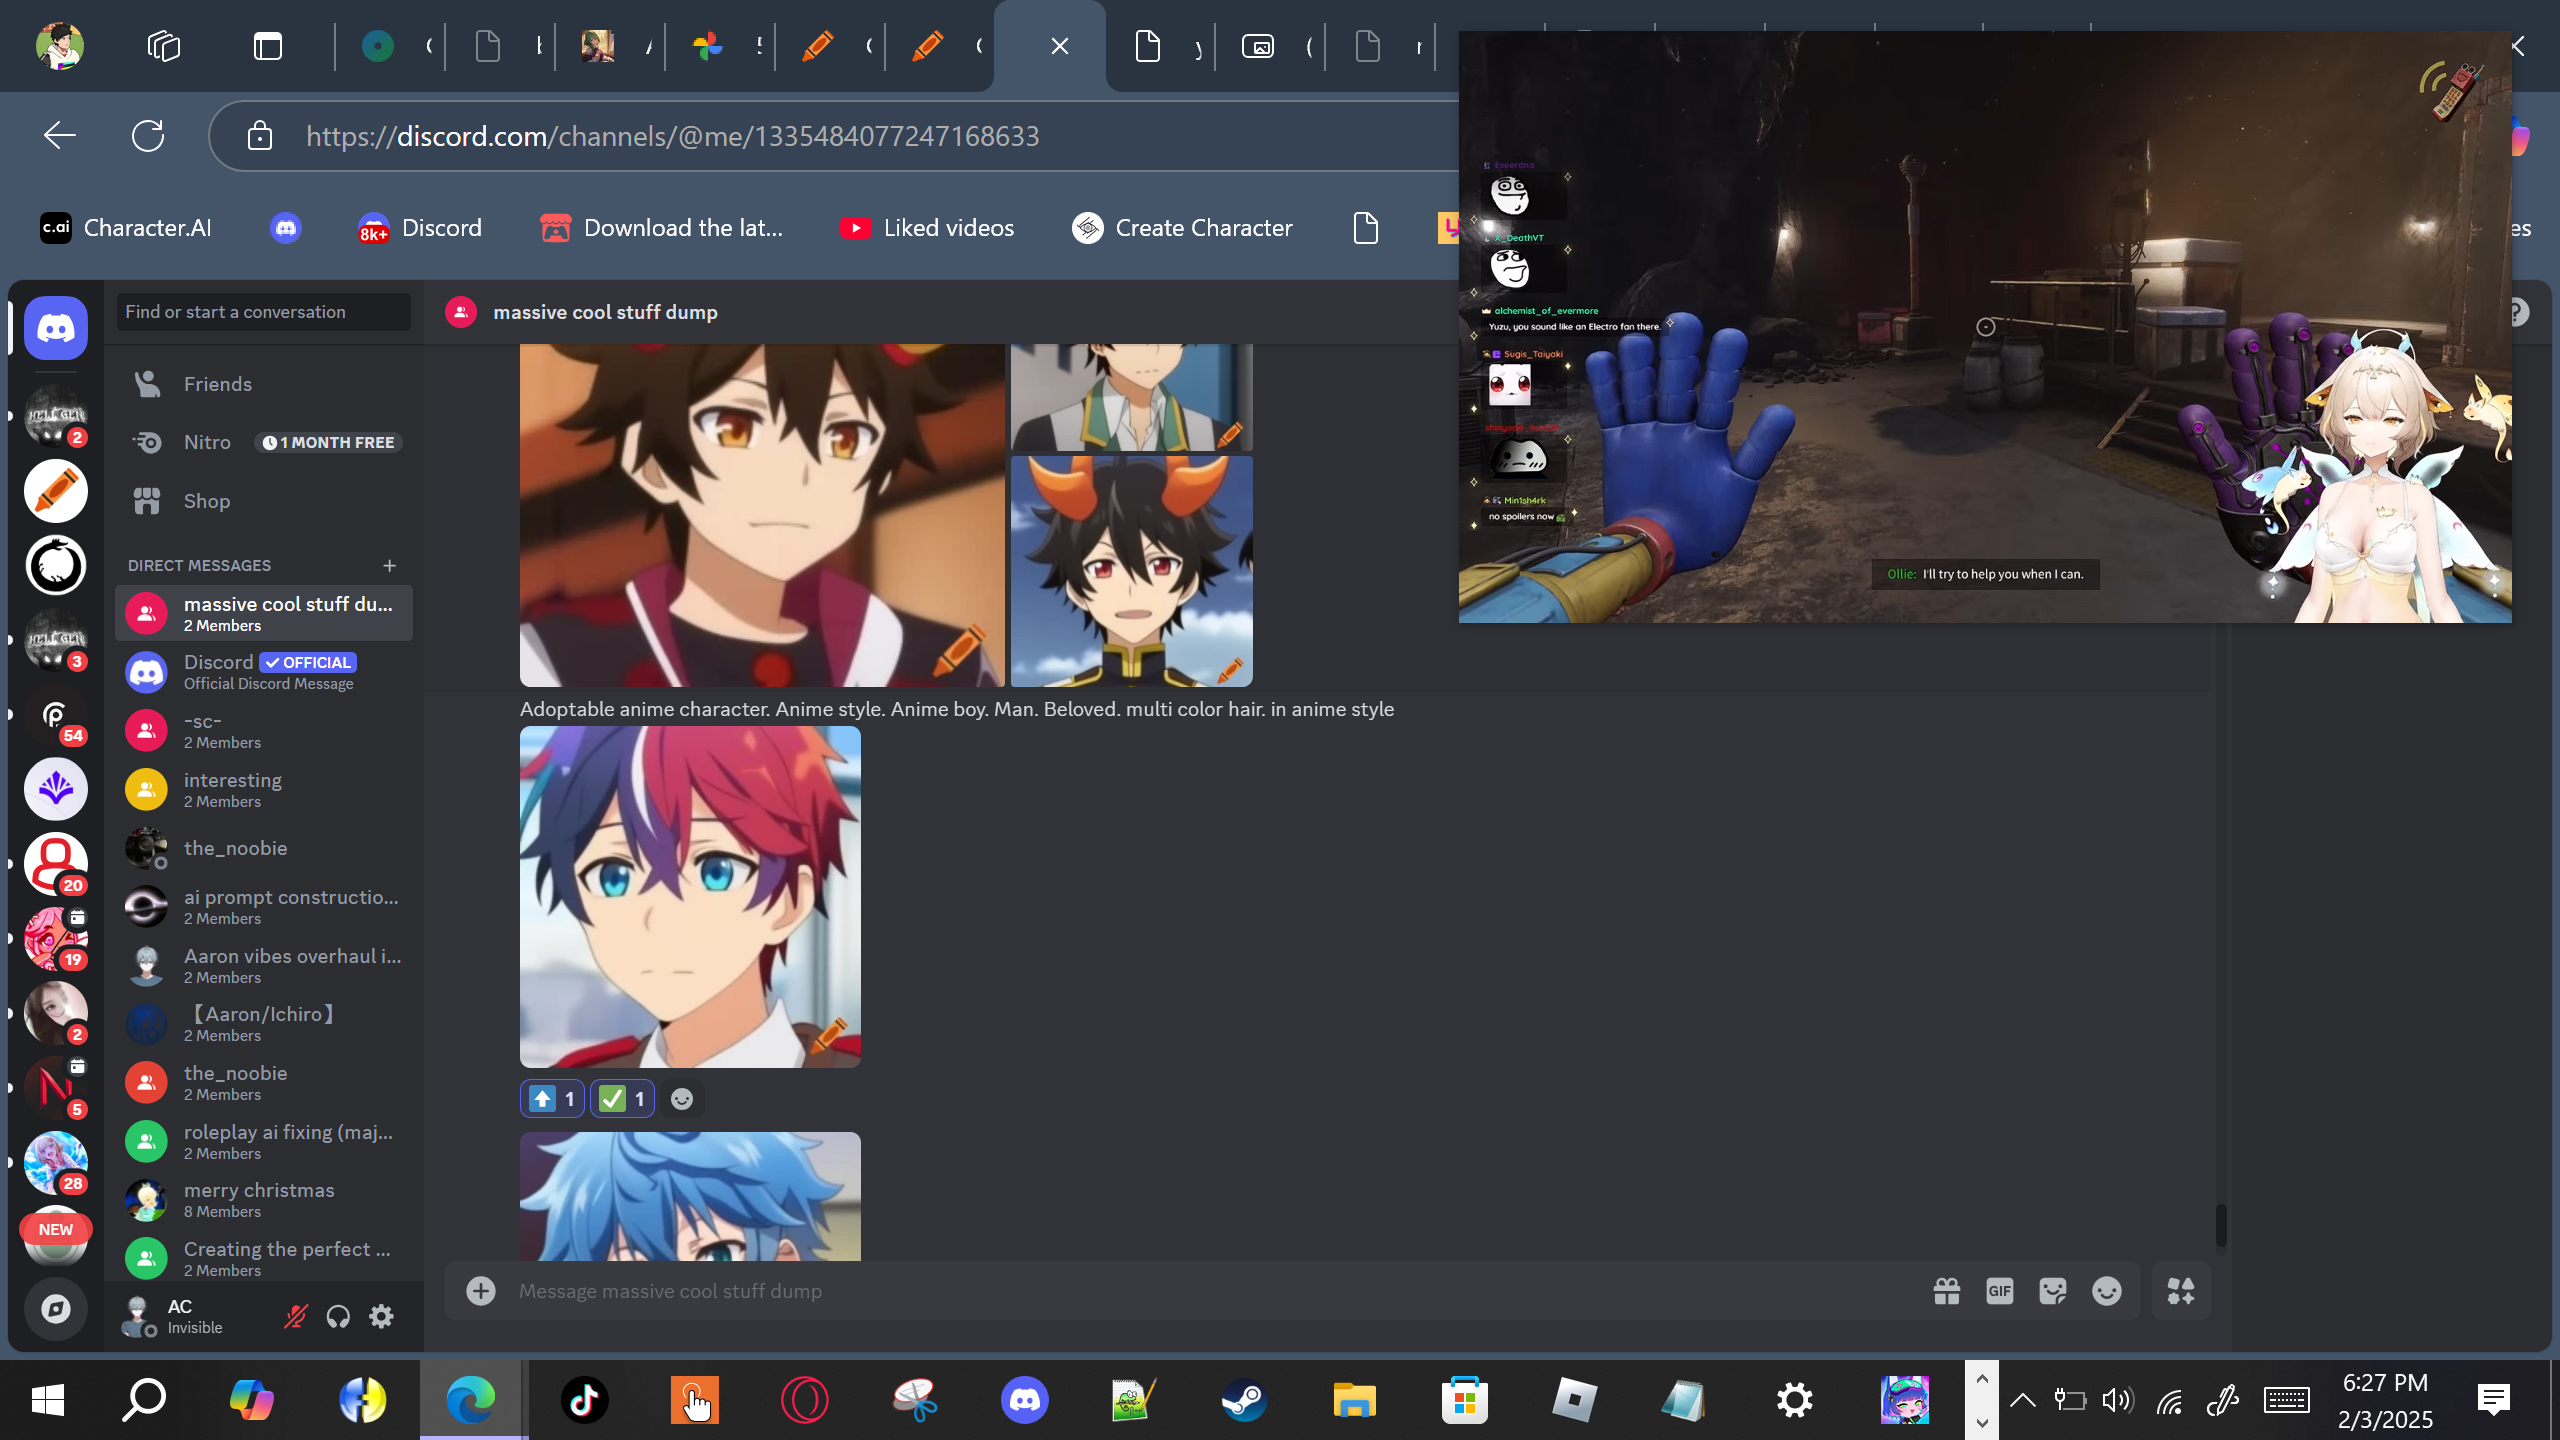Viewport: 2560px width, 1440px height.
Task: Unmute the microphone in user panel
Action: coord(295,1316)
